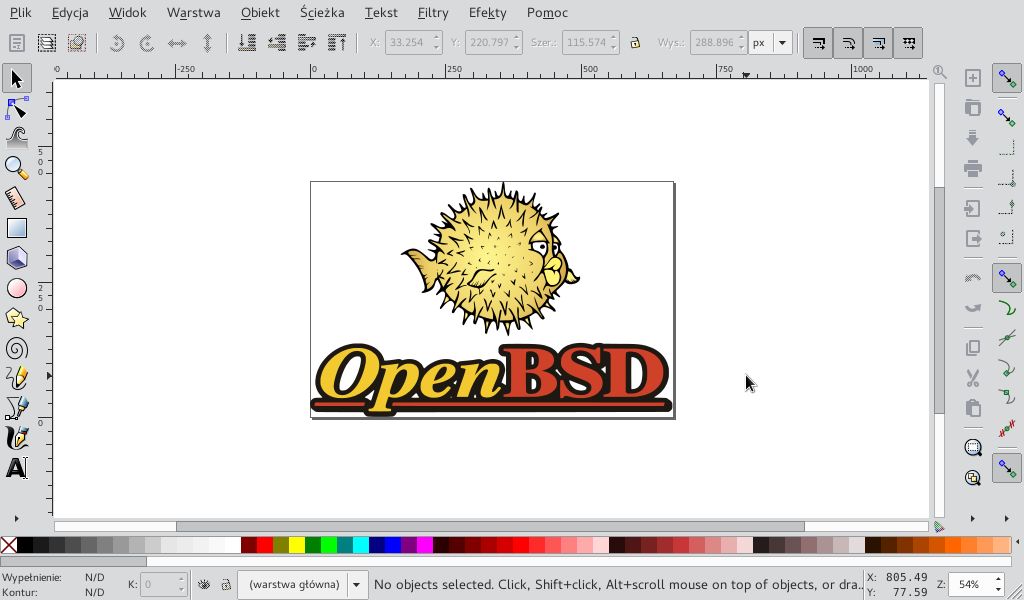Open the Plik menu
The width and height of the screenshot is (1024, 600).
coord(21,12)
